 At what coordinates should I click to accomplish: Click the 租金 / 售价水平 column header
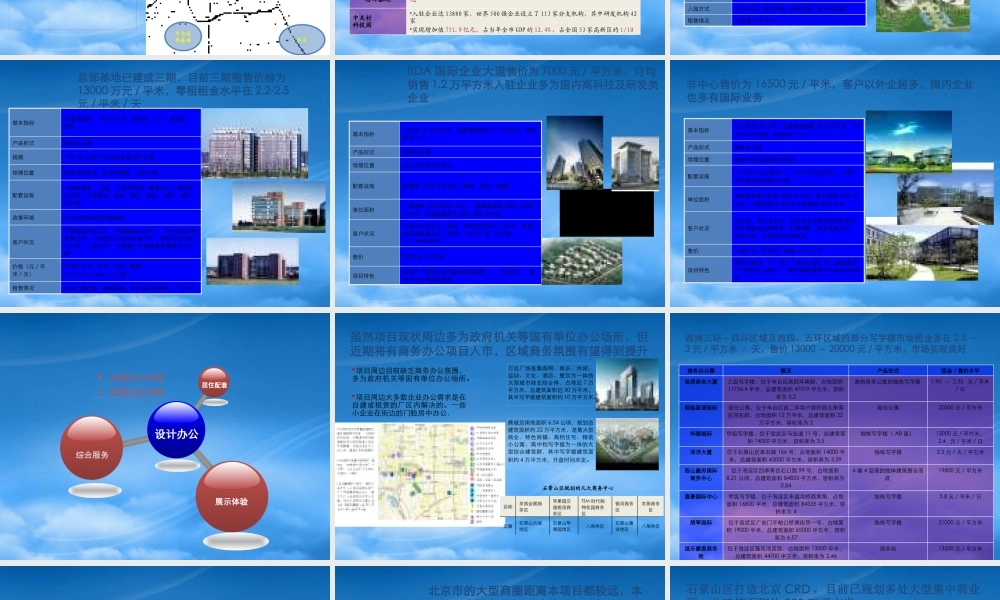960,370
